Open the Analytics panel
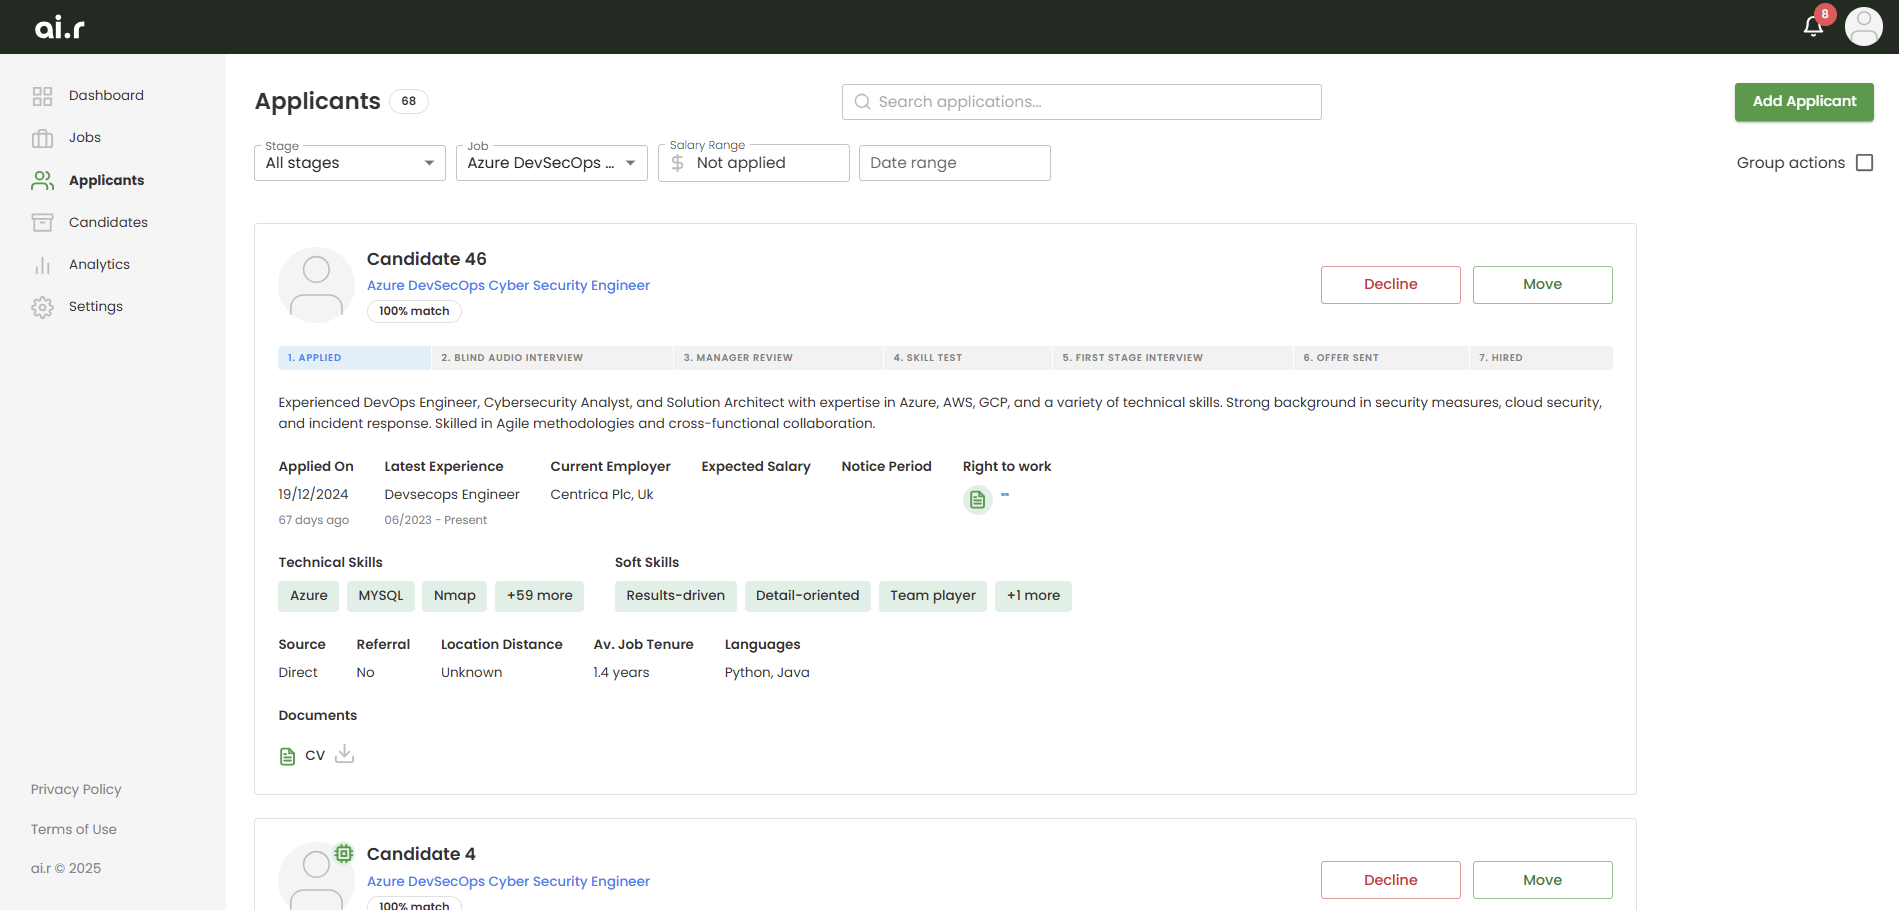Screen dimensions: 1899x910 click(98, 264)
